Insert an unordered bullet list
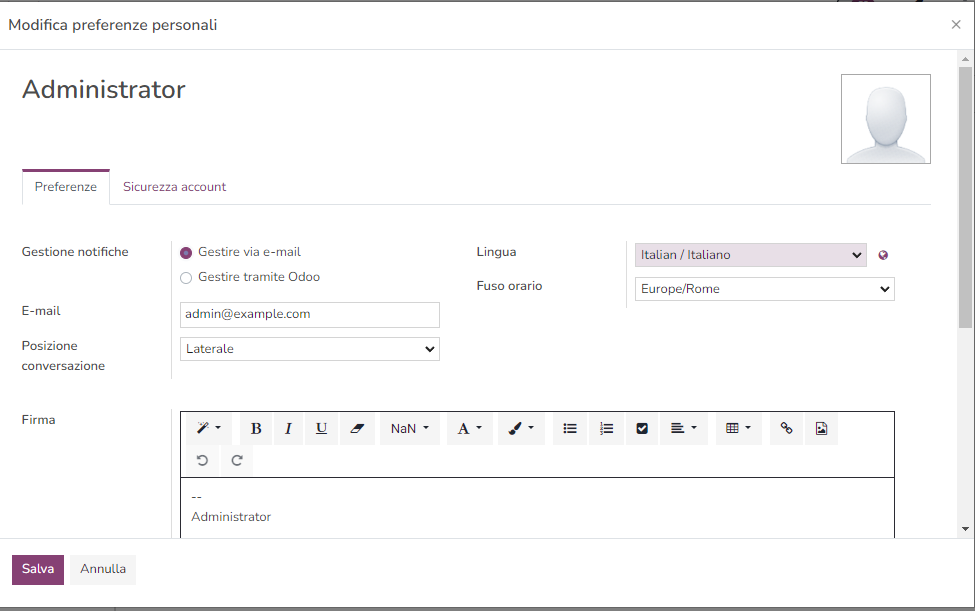 click(x=570, y=429)
